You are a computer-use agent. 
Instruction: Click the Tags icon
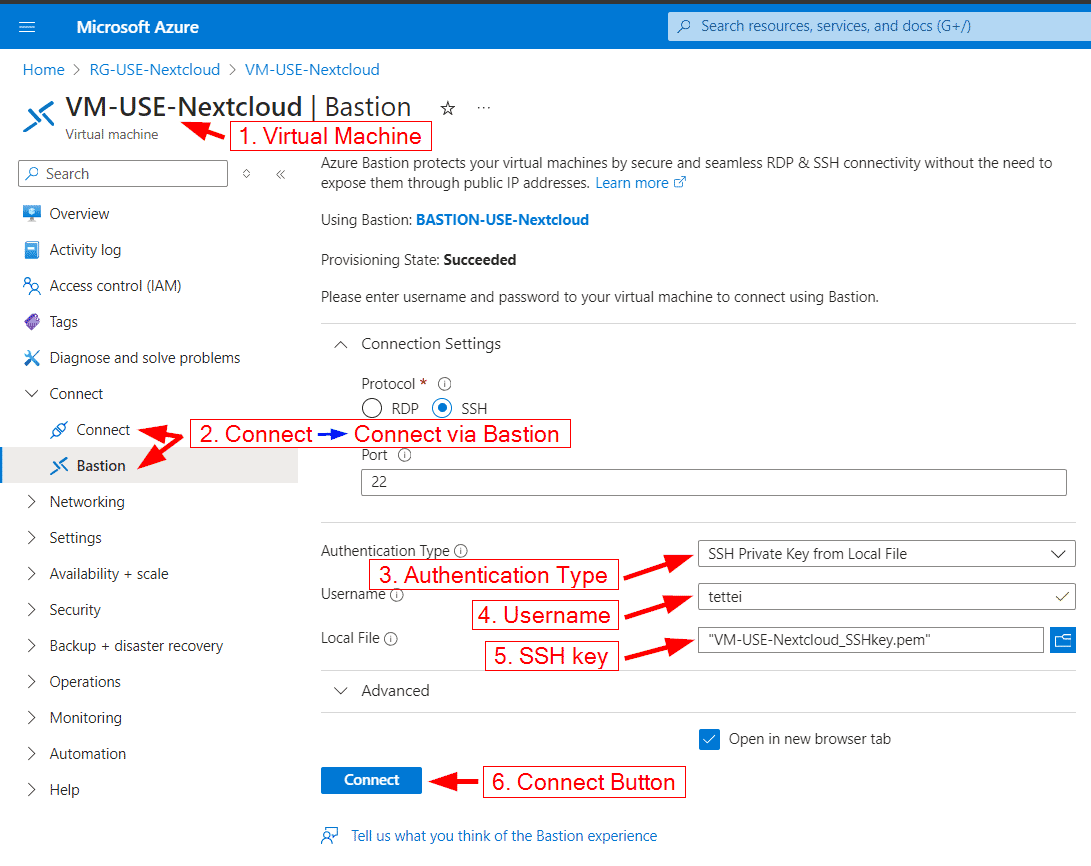click(31, 321)
